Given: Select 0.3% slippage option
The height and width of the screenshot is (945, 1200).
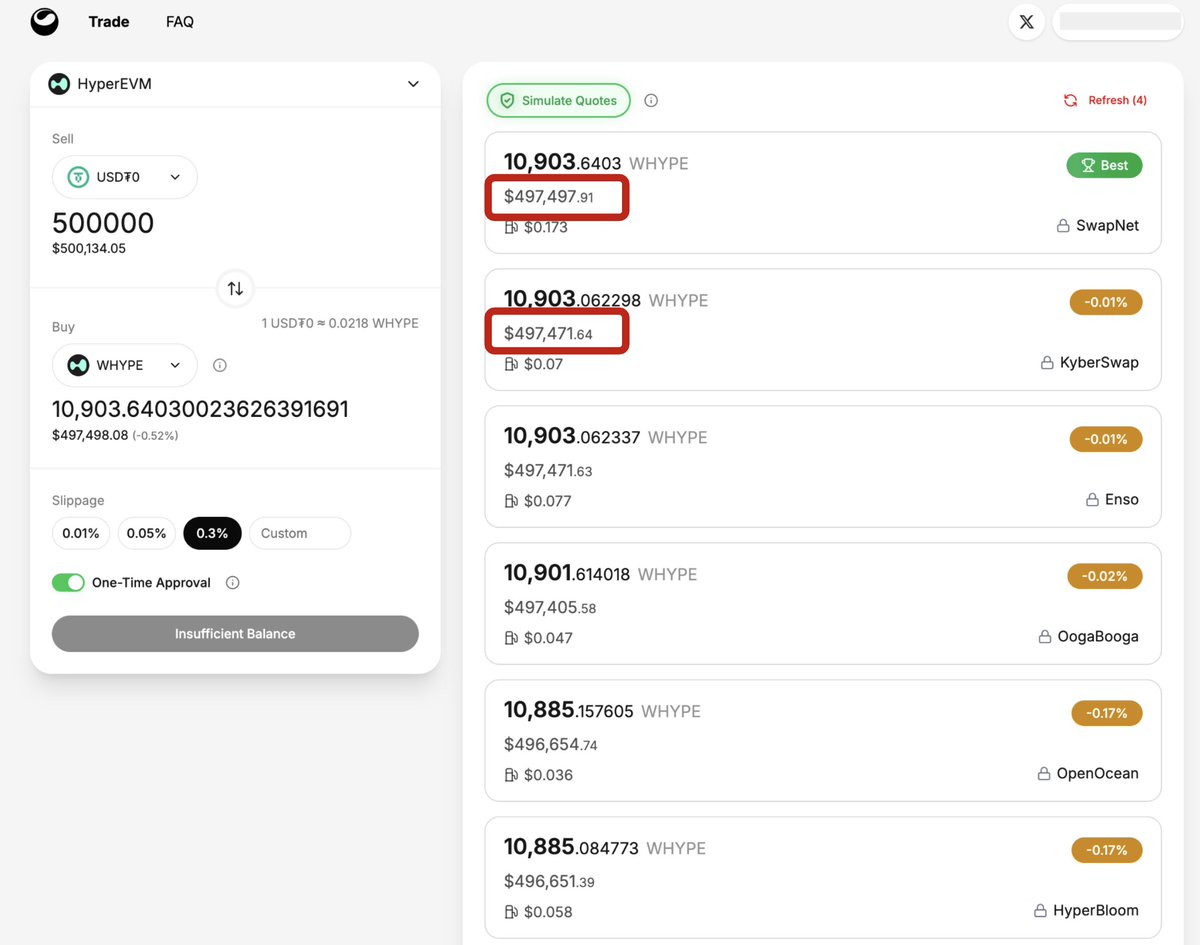Looking at the screenshot, I should click(212, 533).
